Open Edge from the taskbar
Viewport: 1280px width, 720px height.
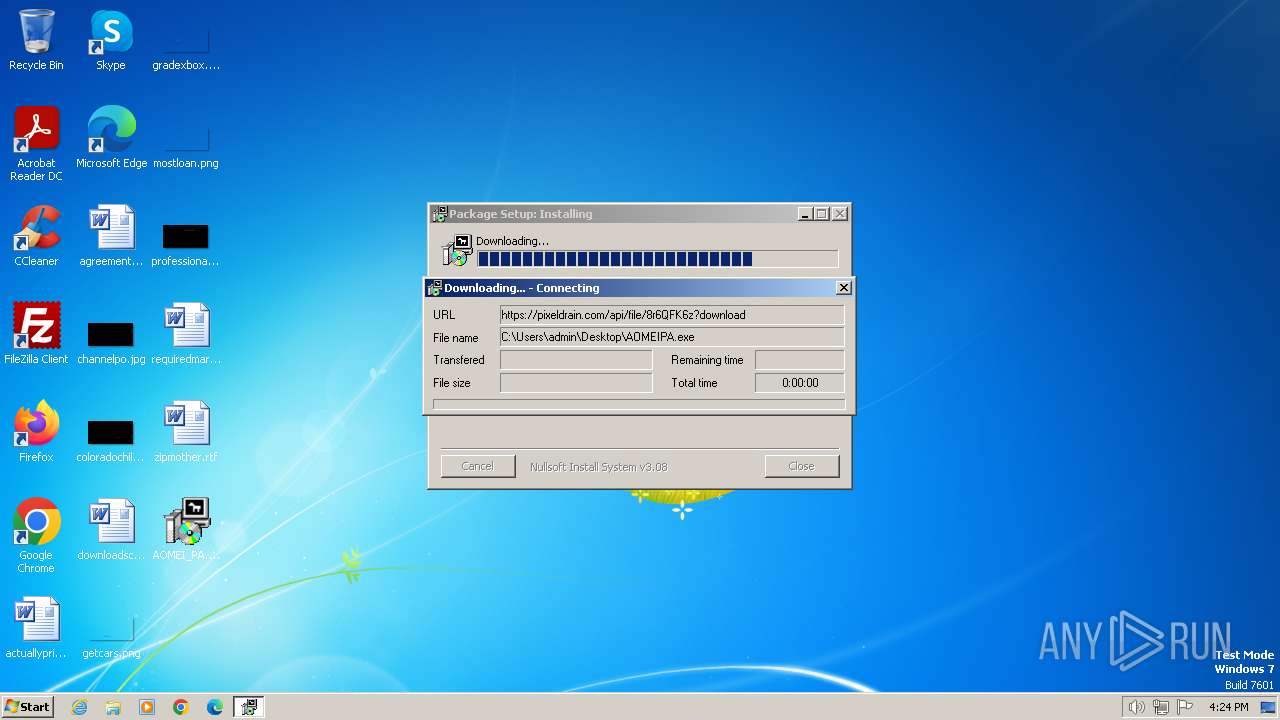point(215,707)
